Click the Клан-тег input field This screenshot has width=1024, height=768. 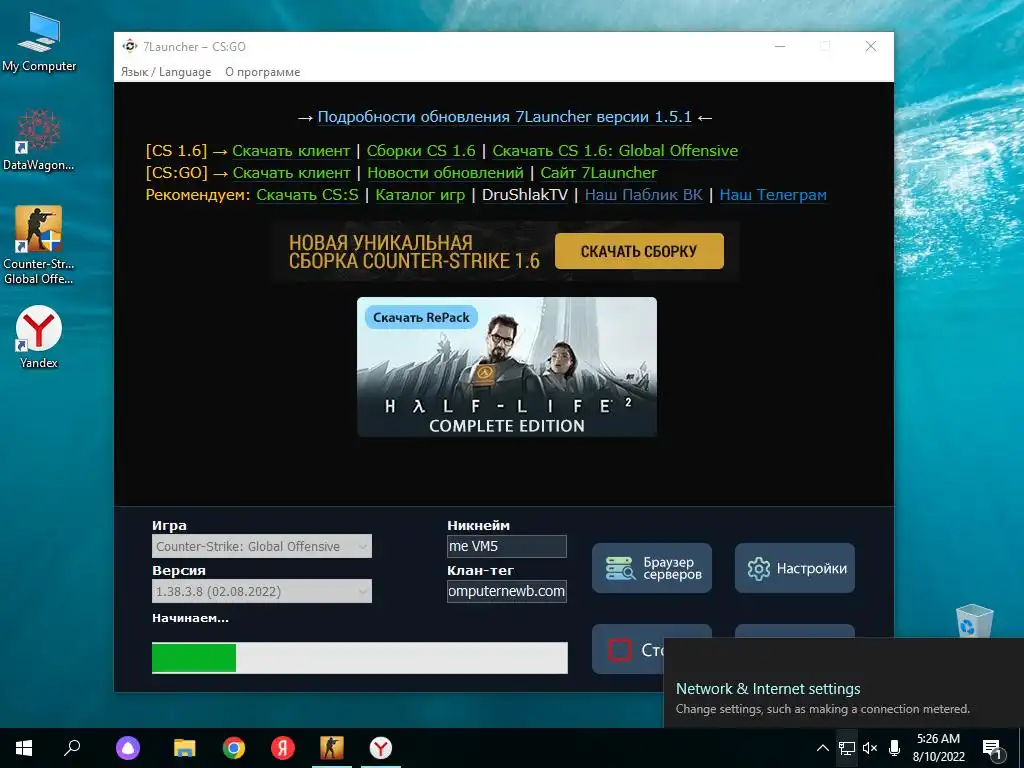[x=507, y=591]
